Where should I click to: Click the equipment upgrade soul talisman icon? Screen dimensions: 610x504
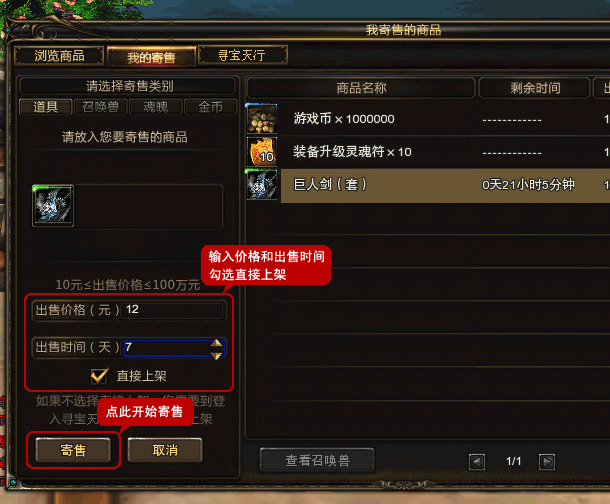pyautogui.click(x=262, y=152)
